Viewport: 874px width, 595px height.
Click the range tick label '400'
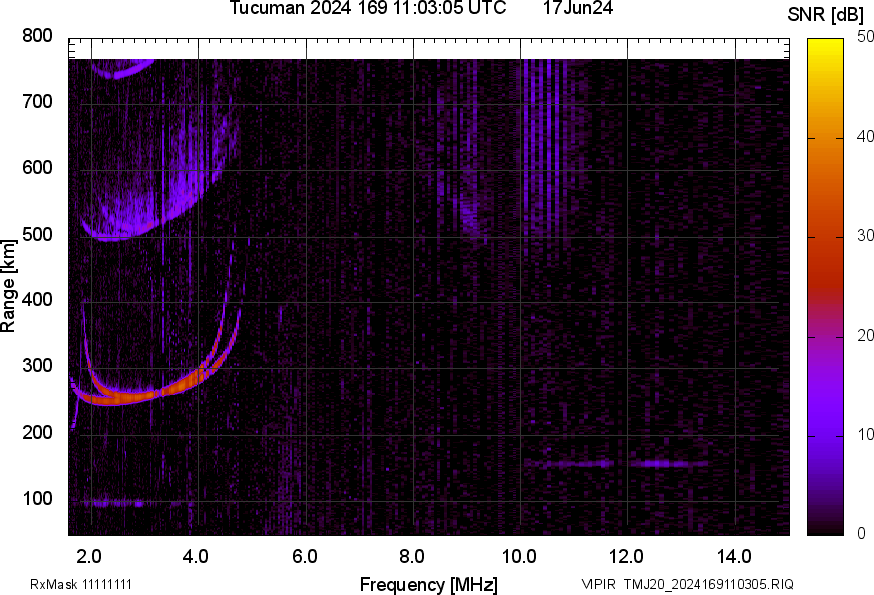coord(37,299)
